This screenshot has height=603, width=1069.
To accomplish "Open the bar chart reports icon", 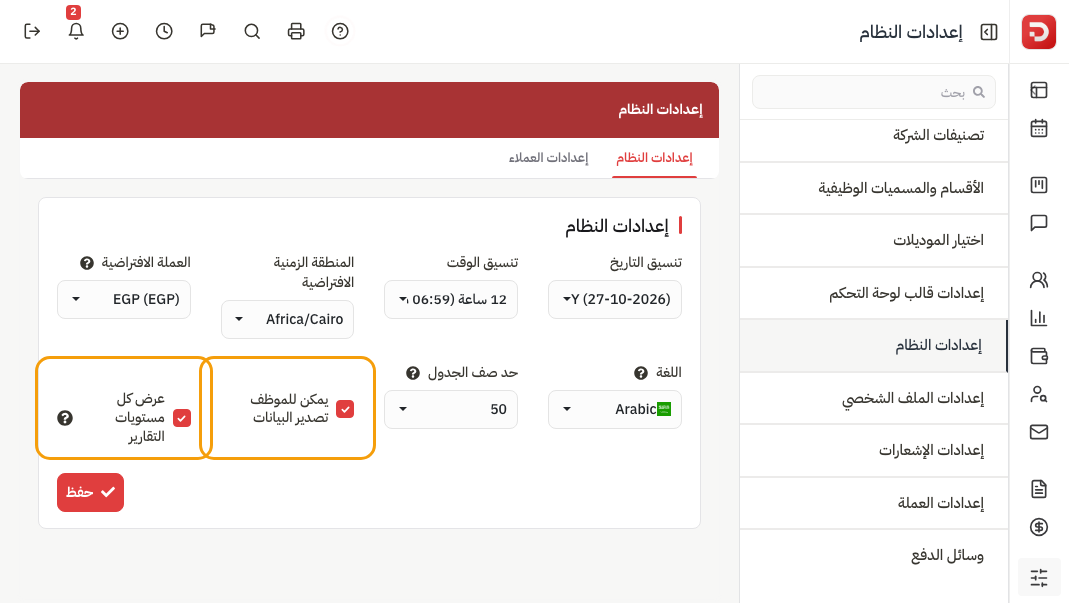I will pos(1038,318).
